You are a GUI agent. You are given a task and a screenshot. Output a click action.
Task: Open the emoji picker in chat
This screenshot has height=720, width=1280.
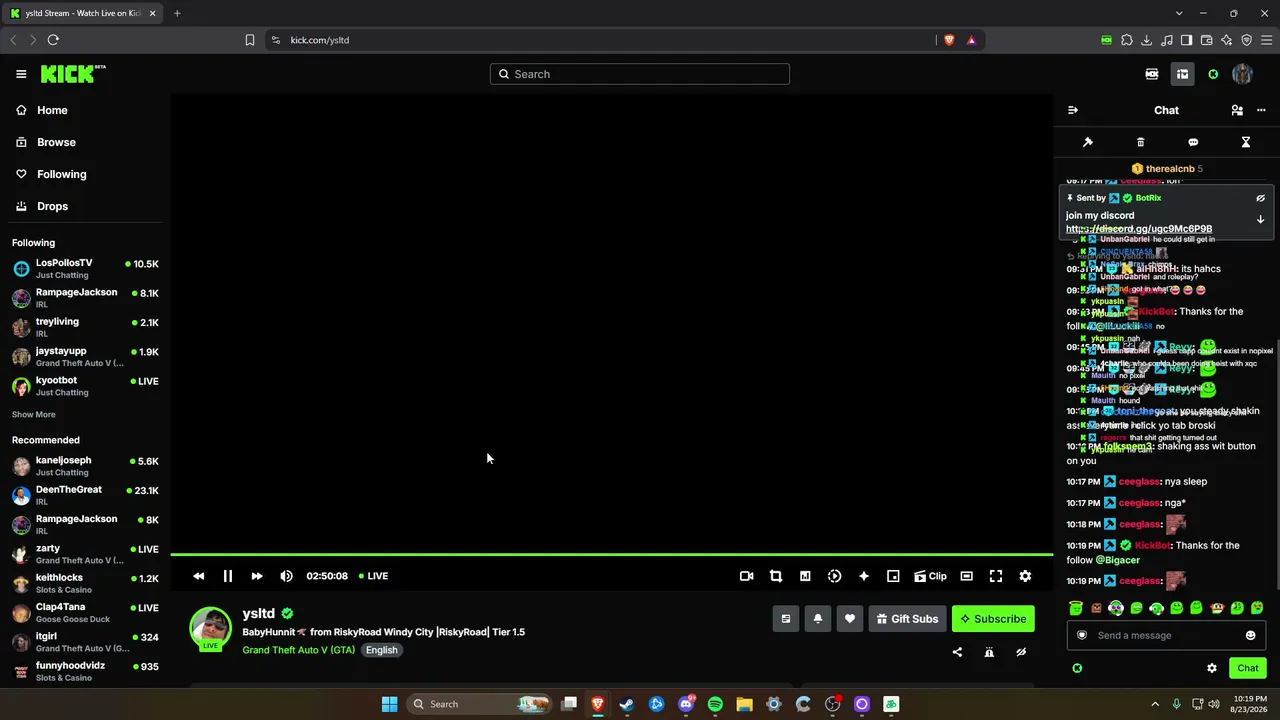1250,635
